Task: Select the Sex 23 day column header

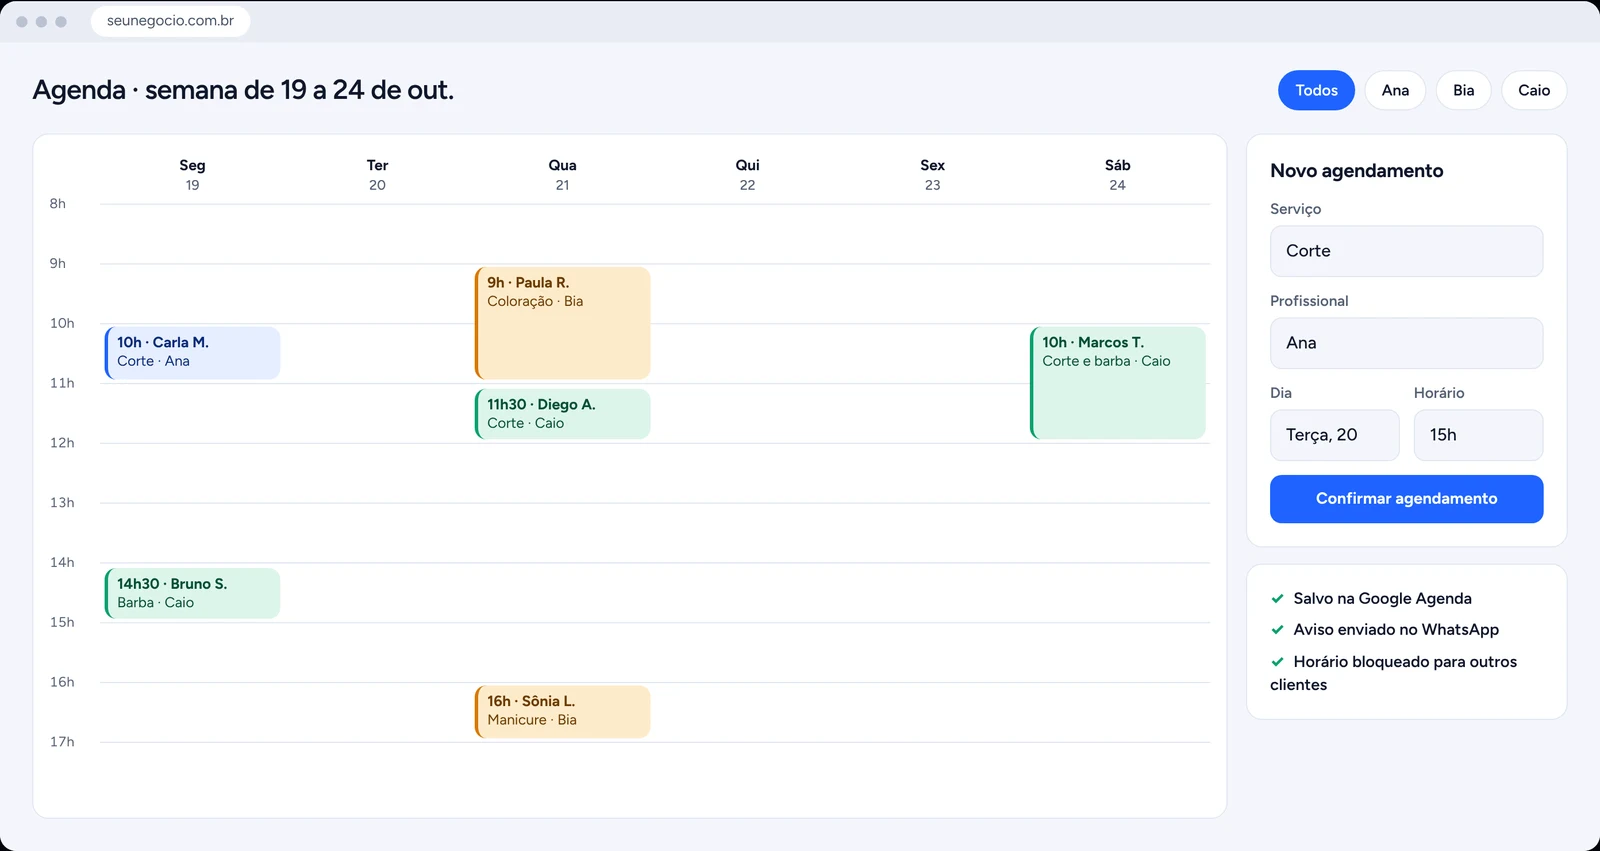Action: pyautogui.click(x=932, y=175)
